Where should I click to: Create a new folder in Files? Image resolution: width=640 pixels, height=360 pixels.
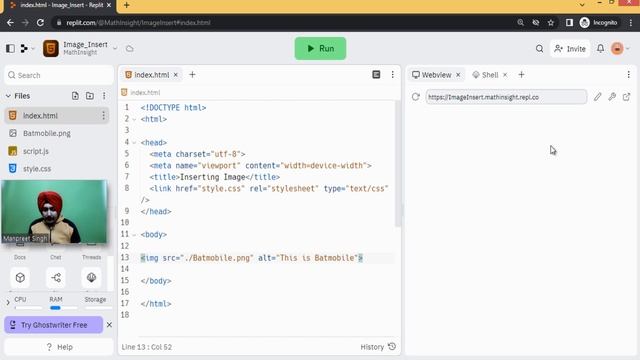[x=89, y=96]
